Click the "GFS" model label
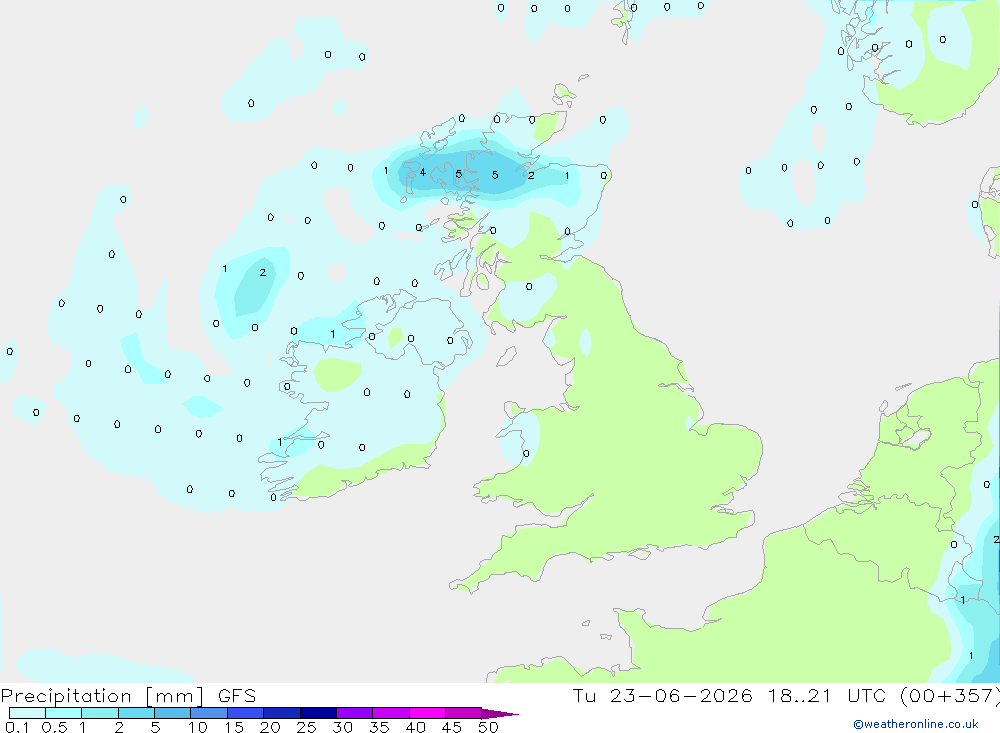 (x=237, y=696)
